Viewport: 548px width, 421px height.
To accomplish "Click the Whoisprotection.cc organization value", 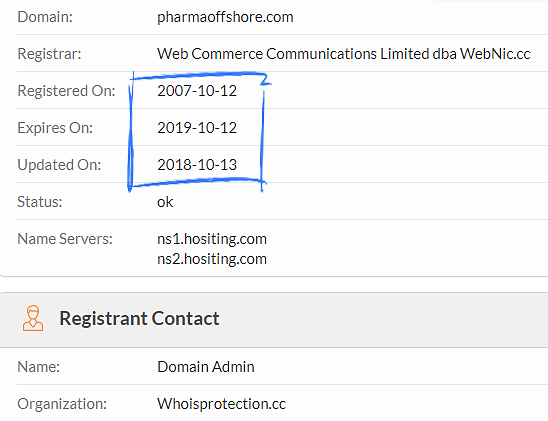I will [222, 404].
